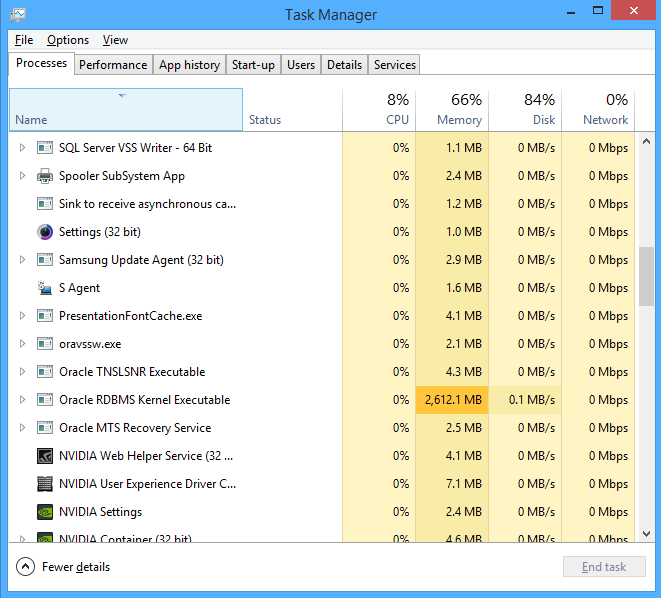Click the NVIDIA Settings green icon

pyautogui.click(x=45, y=512)
